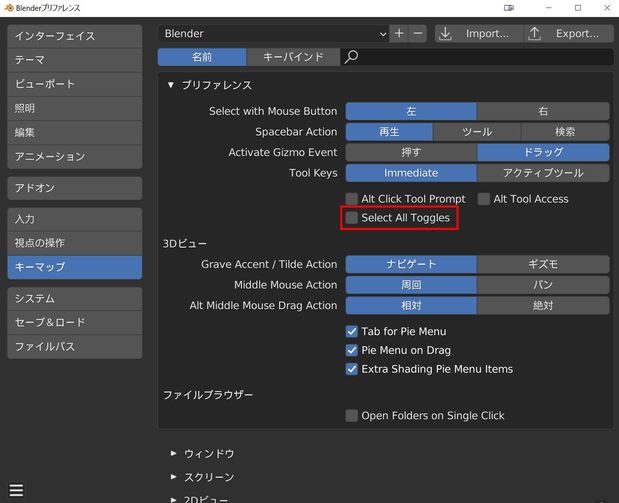Set Tool Keys to Immediate
The image size is (619, 503).
(x=411, y=173)
